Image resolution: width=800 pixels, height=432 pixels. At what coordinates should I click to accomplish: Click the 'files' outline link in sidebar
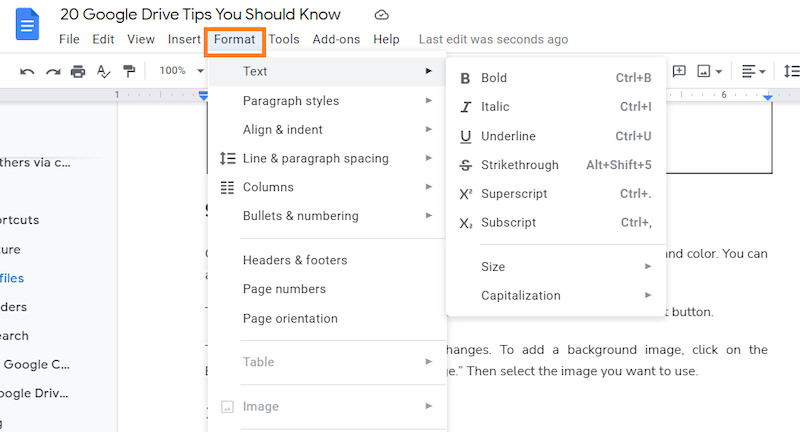coord(12,278)
